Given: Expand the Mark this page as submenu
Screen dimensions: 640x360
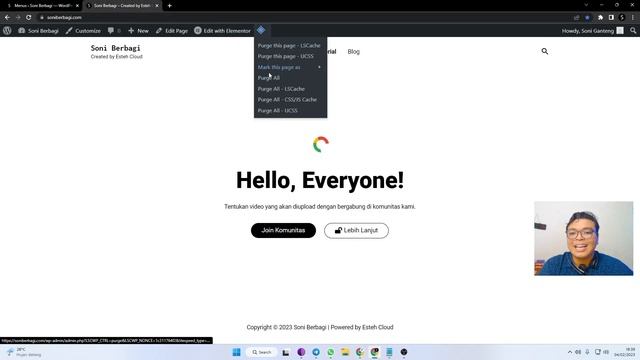Looking at the screenshot, I should click(x=289, y=67).
